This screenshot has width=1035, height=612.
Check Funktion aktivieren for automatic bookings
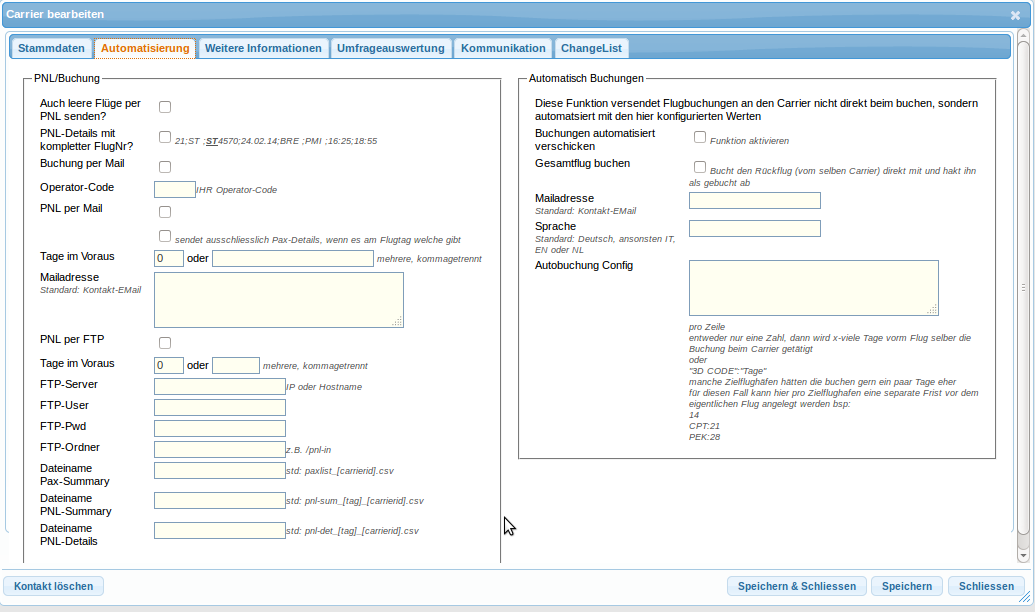tap(700, 137)
